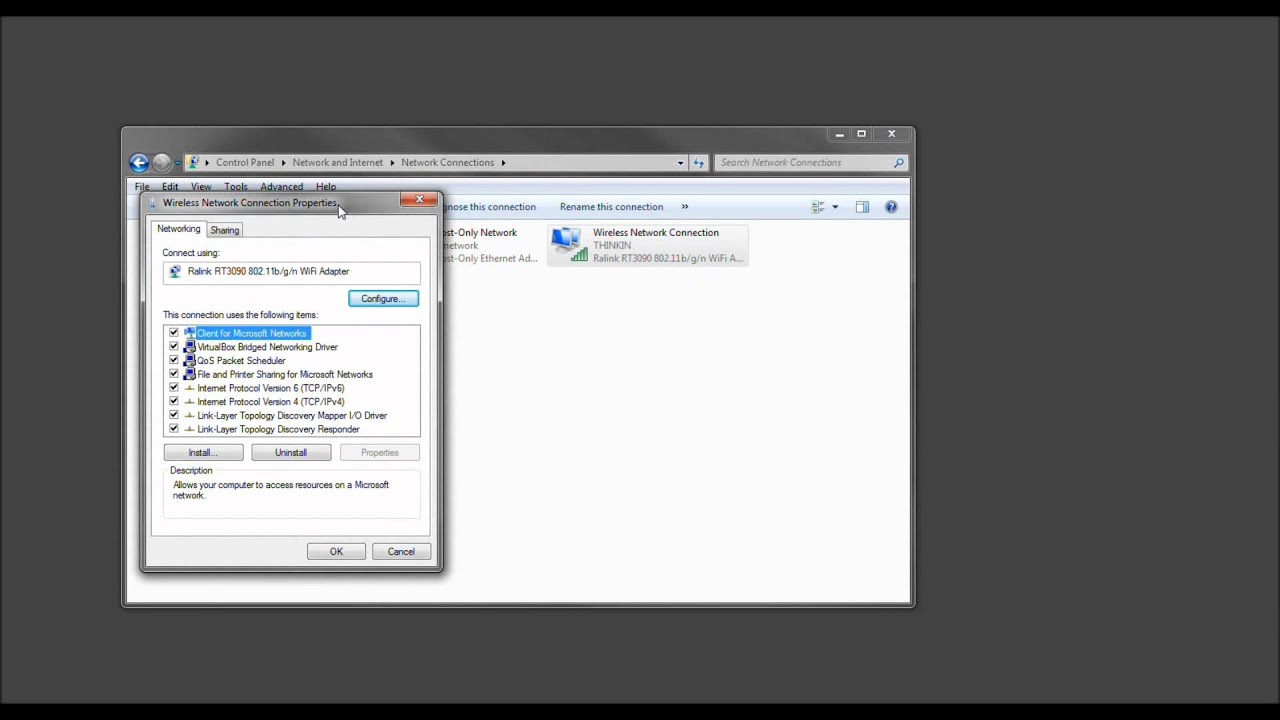The height and width of the screenshot is (720, 1280).
Task: Click the Mapper I/O Driver protocol icon
Action: pyautogui.click(x=189, y=415)
